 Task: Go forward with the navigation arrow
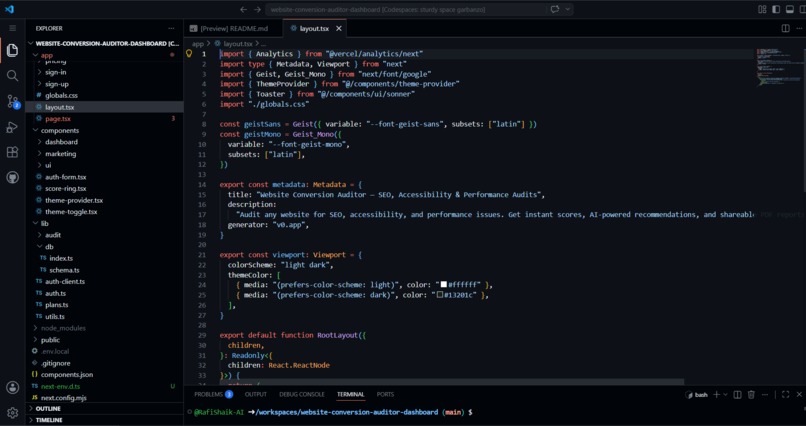258,9
